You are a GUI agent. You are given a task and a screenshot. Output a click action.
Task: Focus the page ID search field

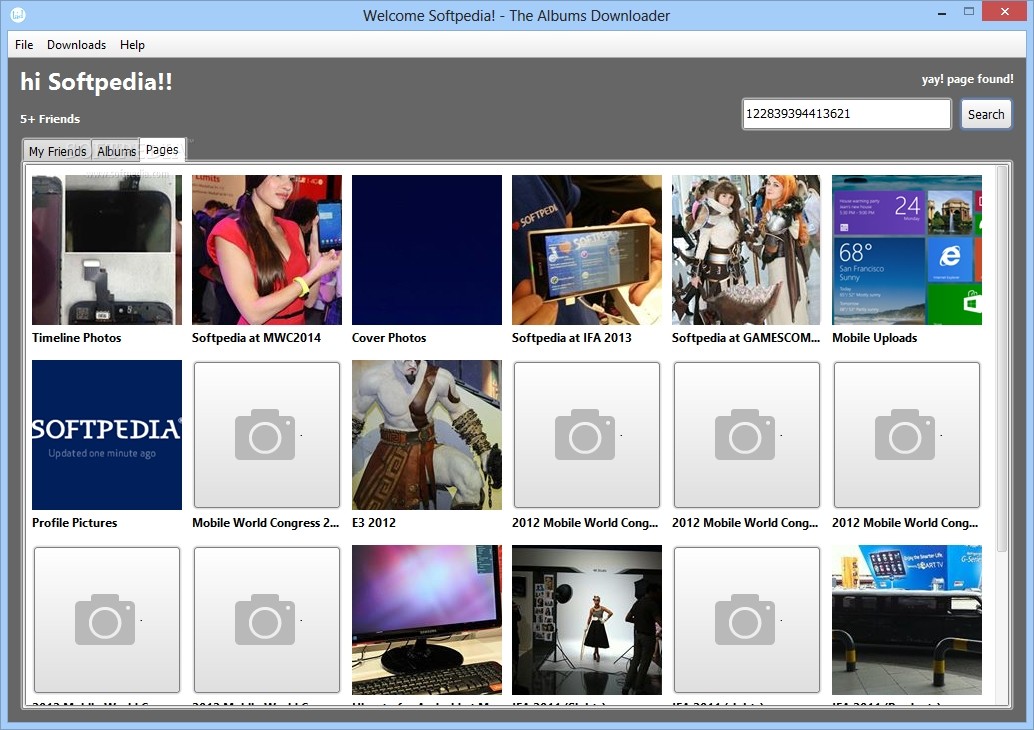coord(847,113)
